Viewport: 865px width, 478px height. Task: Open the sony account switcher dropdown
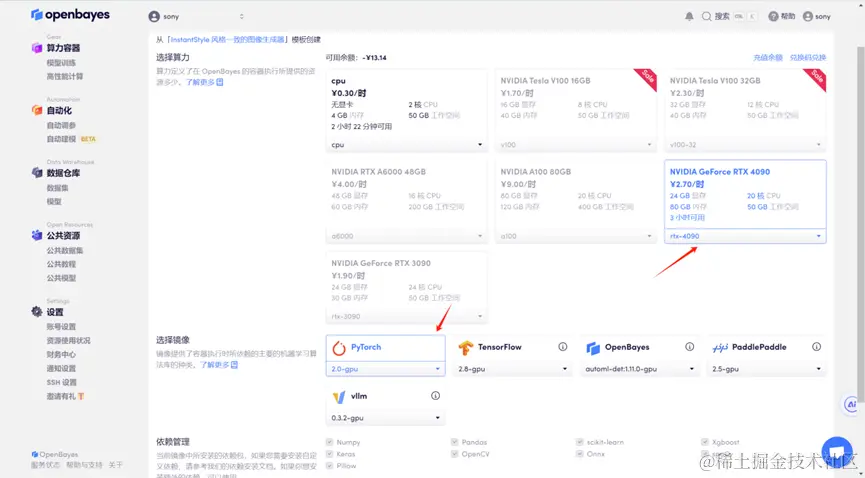click(x=196, y=17)
